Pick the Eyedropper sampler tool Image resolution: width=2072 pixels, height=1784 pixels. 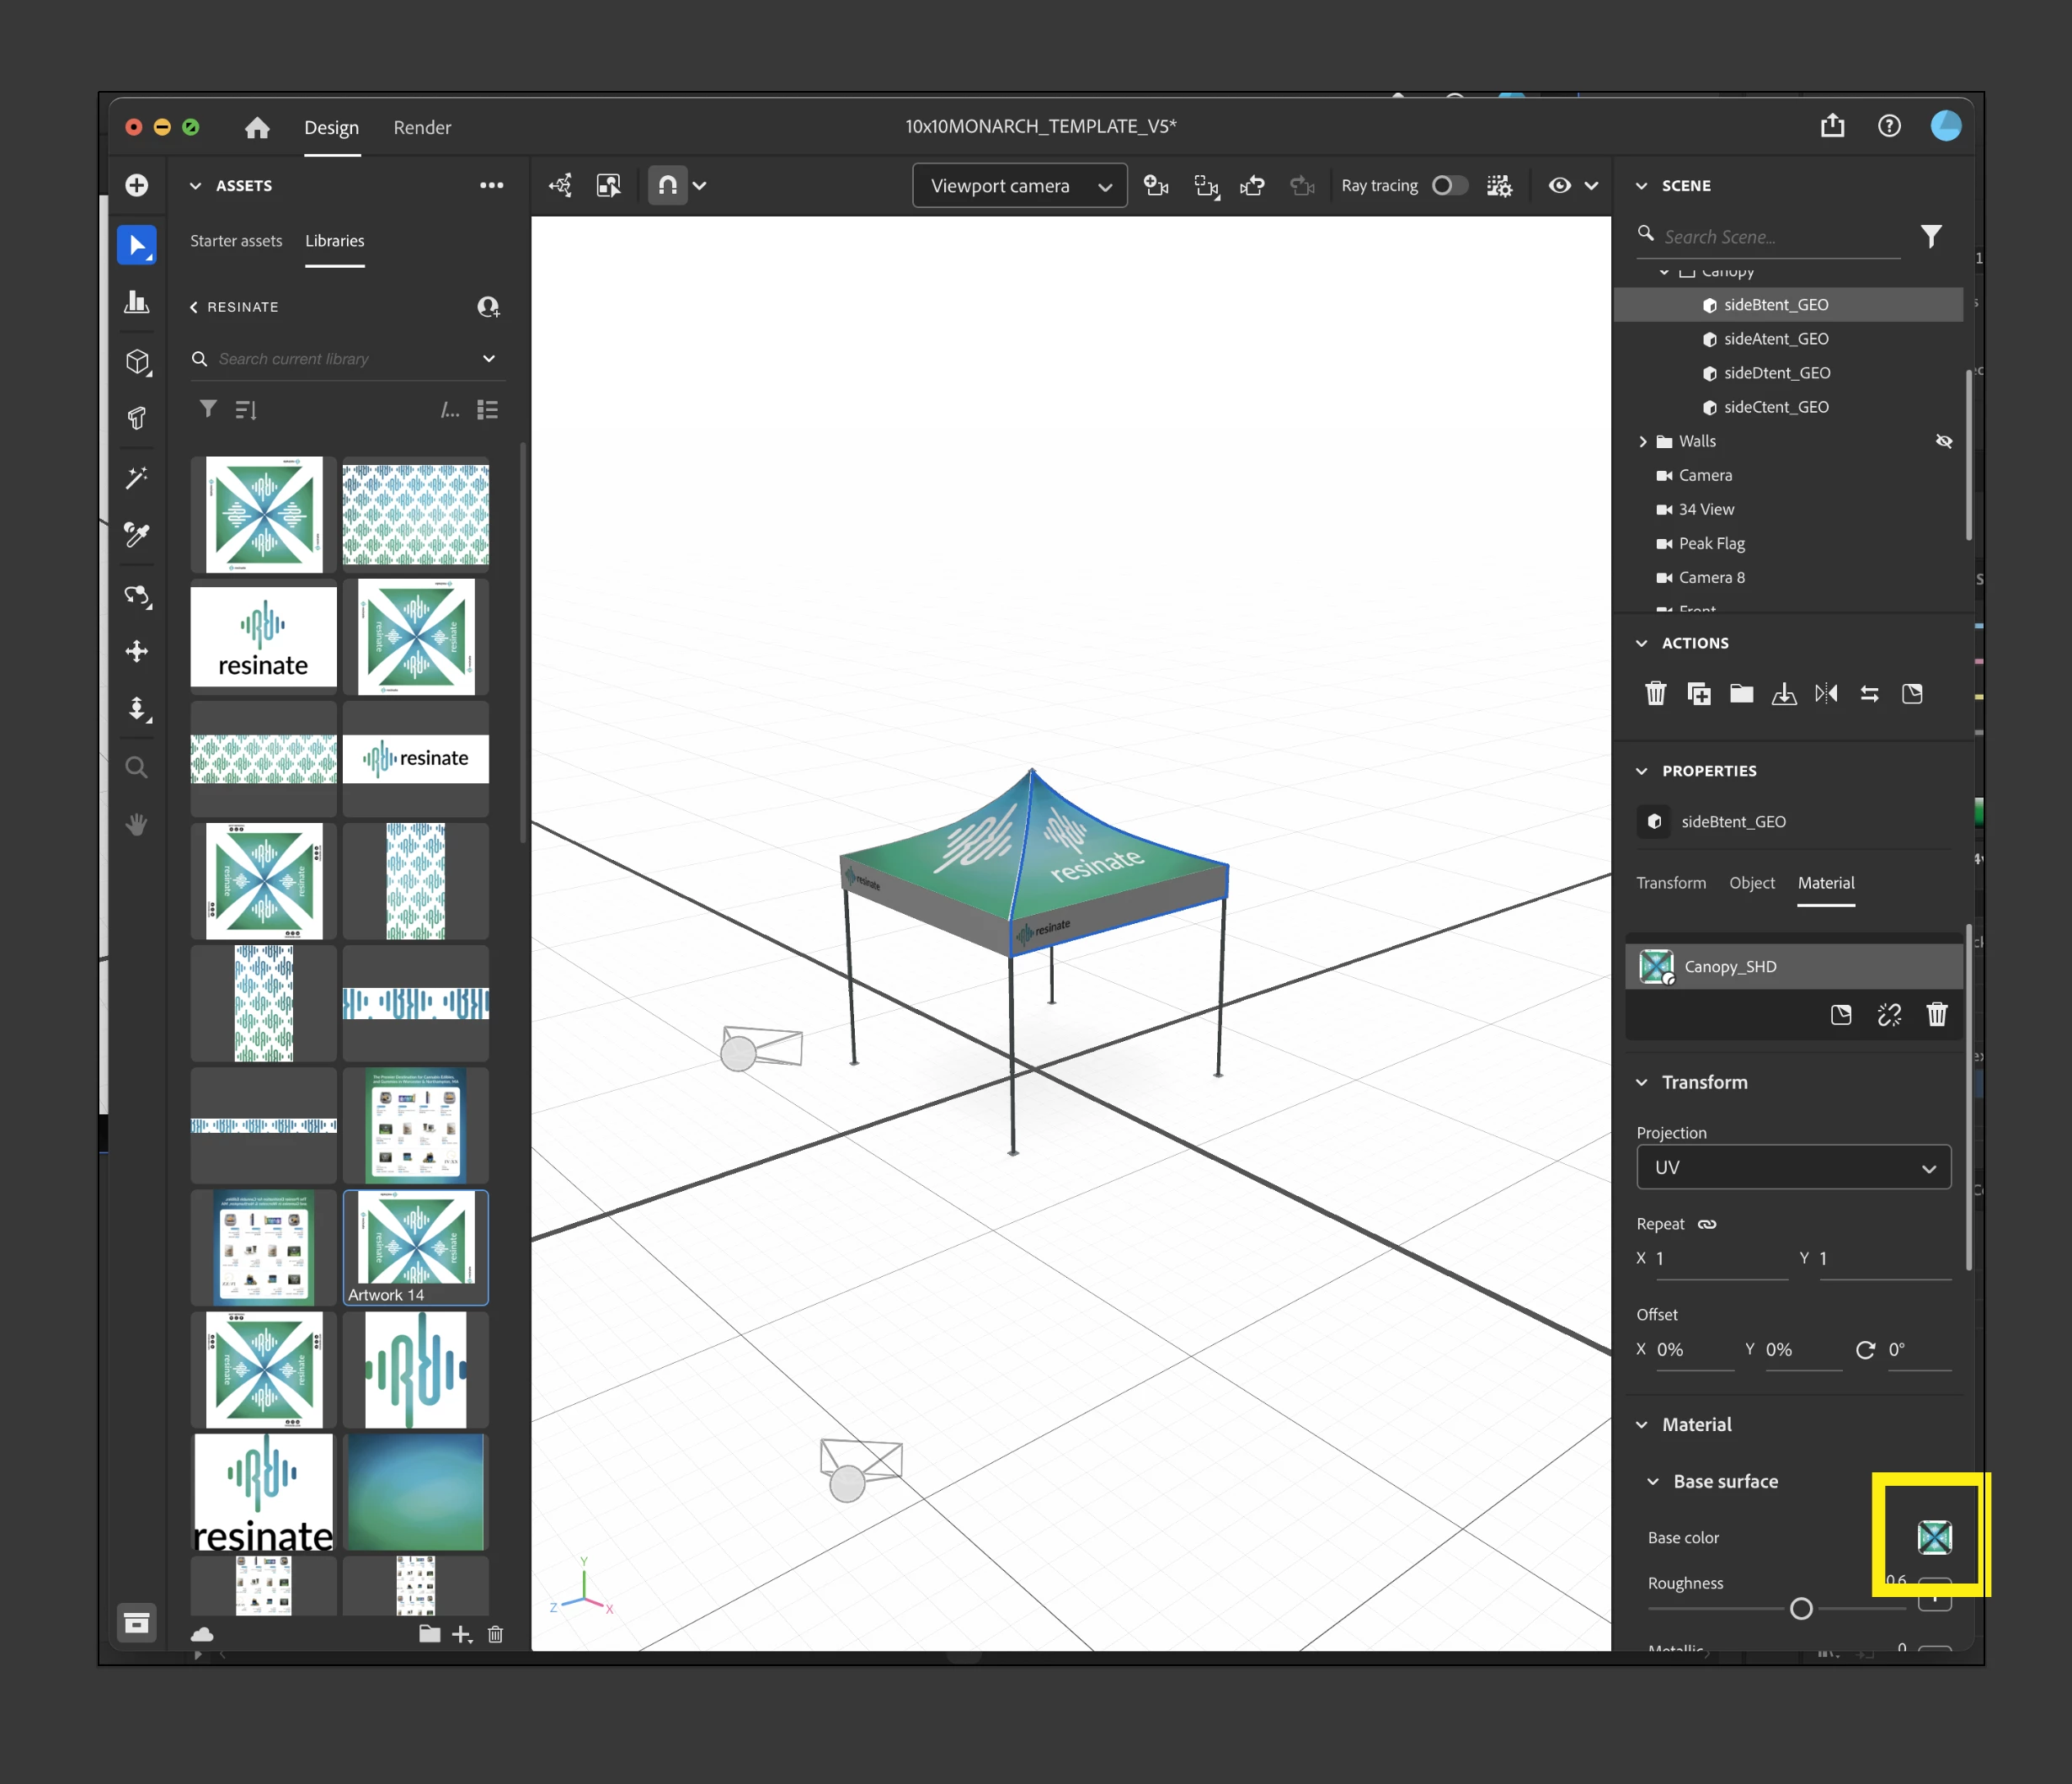[x=137, y=535]
